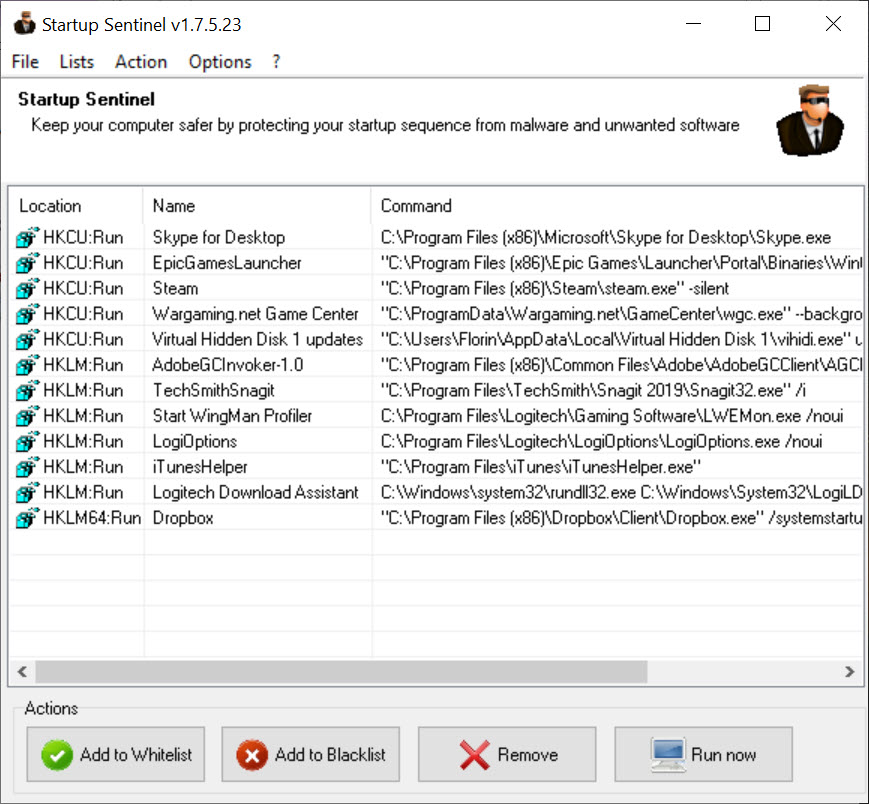The width and height of the screenshot is (869, 804).
Task: Click the Dropbox.exe /systemstartup command cell
Action: tap(621, 518)
